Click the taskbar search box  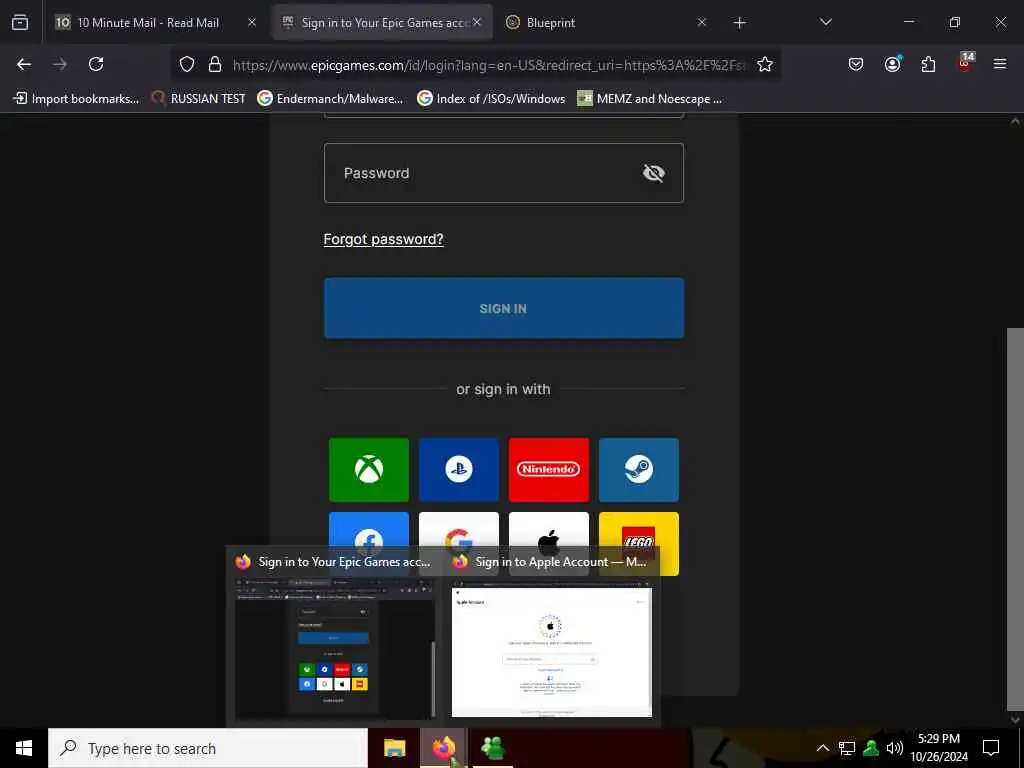[x=208, y=748]
